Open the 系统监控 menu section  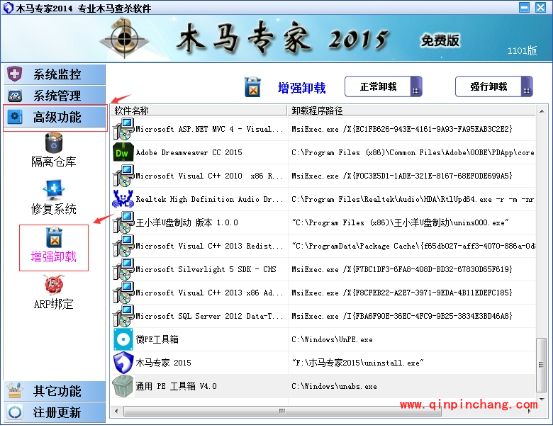tap(55, 74)
